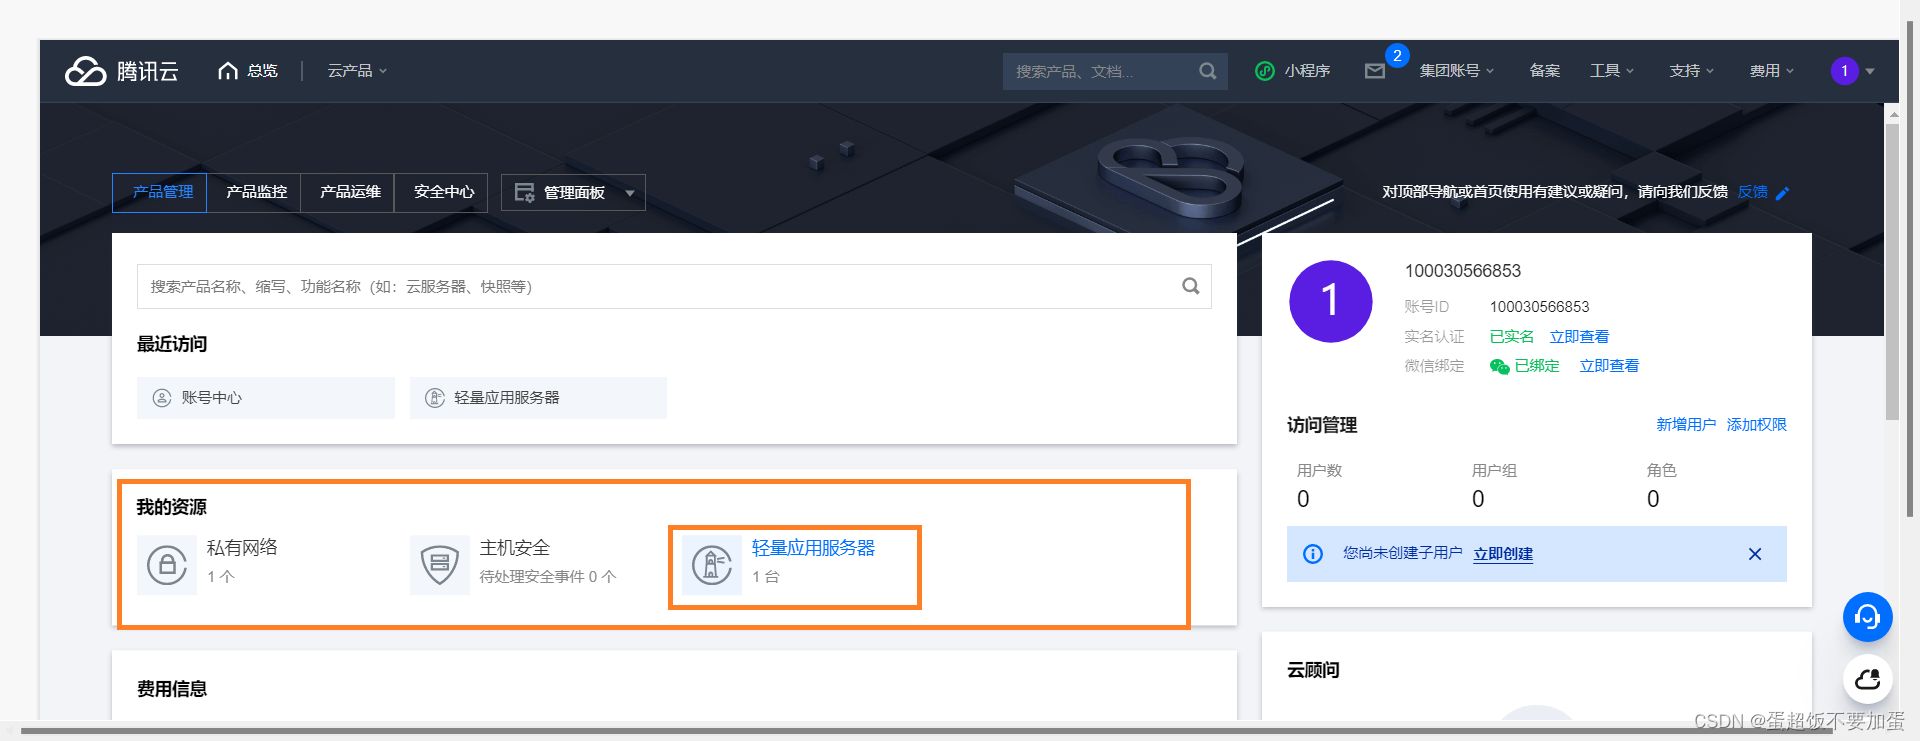The width and height of the screenshot is (1920, 741).
Task: Click the Tencent Cloud logo
Action: pyautogui.click(x=122, y=71)
